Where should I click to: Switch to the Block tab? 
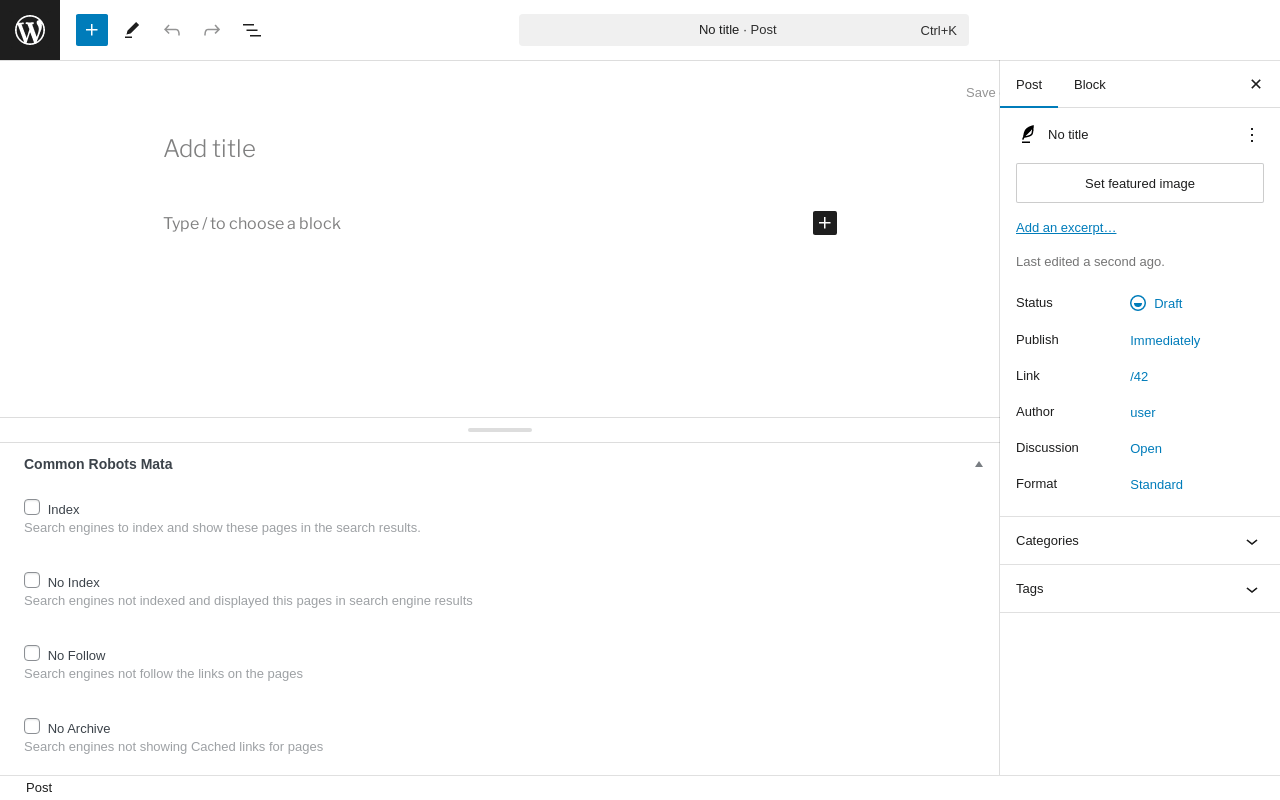tap(1090, 84)
